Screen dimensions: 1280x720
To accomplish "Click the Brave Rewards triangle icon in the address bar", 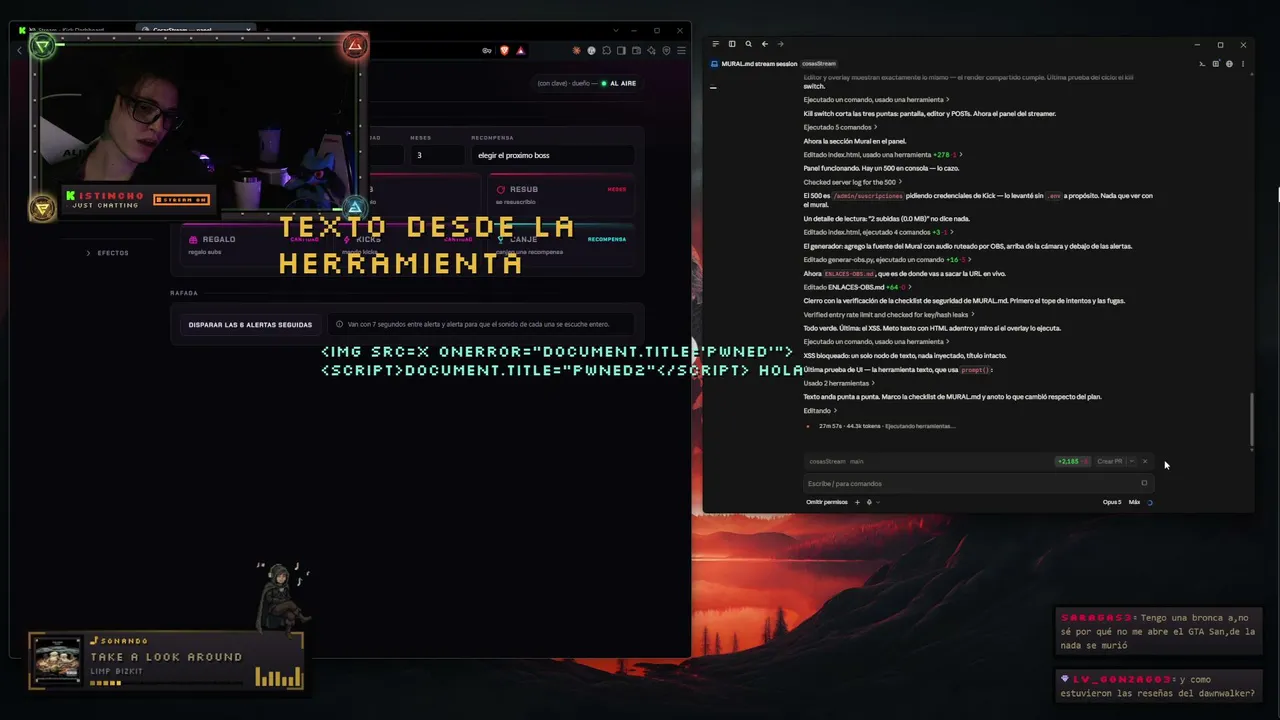I will point(520,51).
